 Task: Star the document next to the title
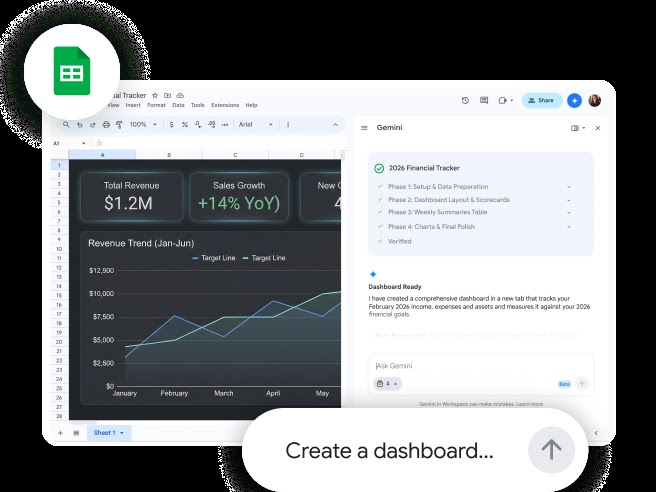pos(155,95)
